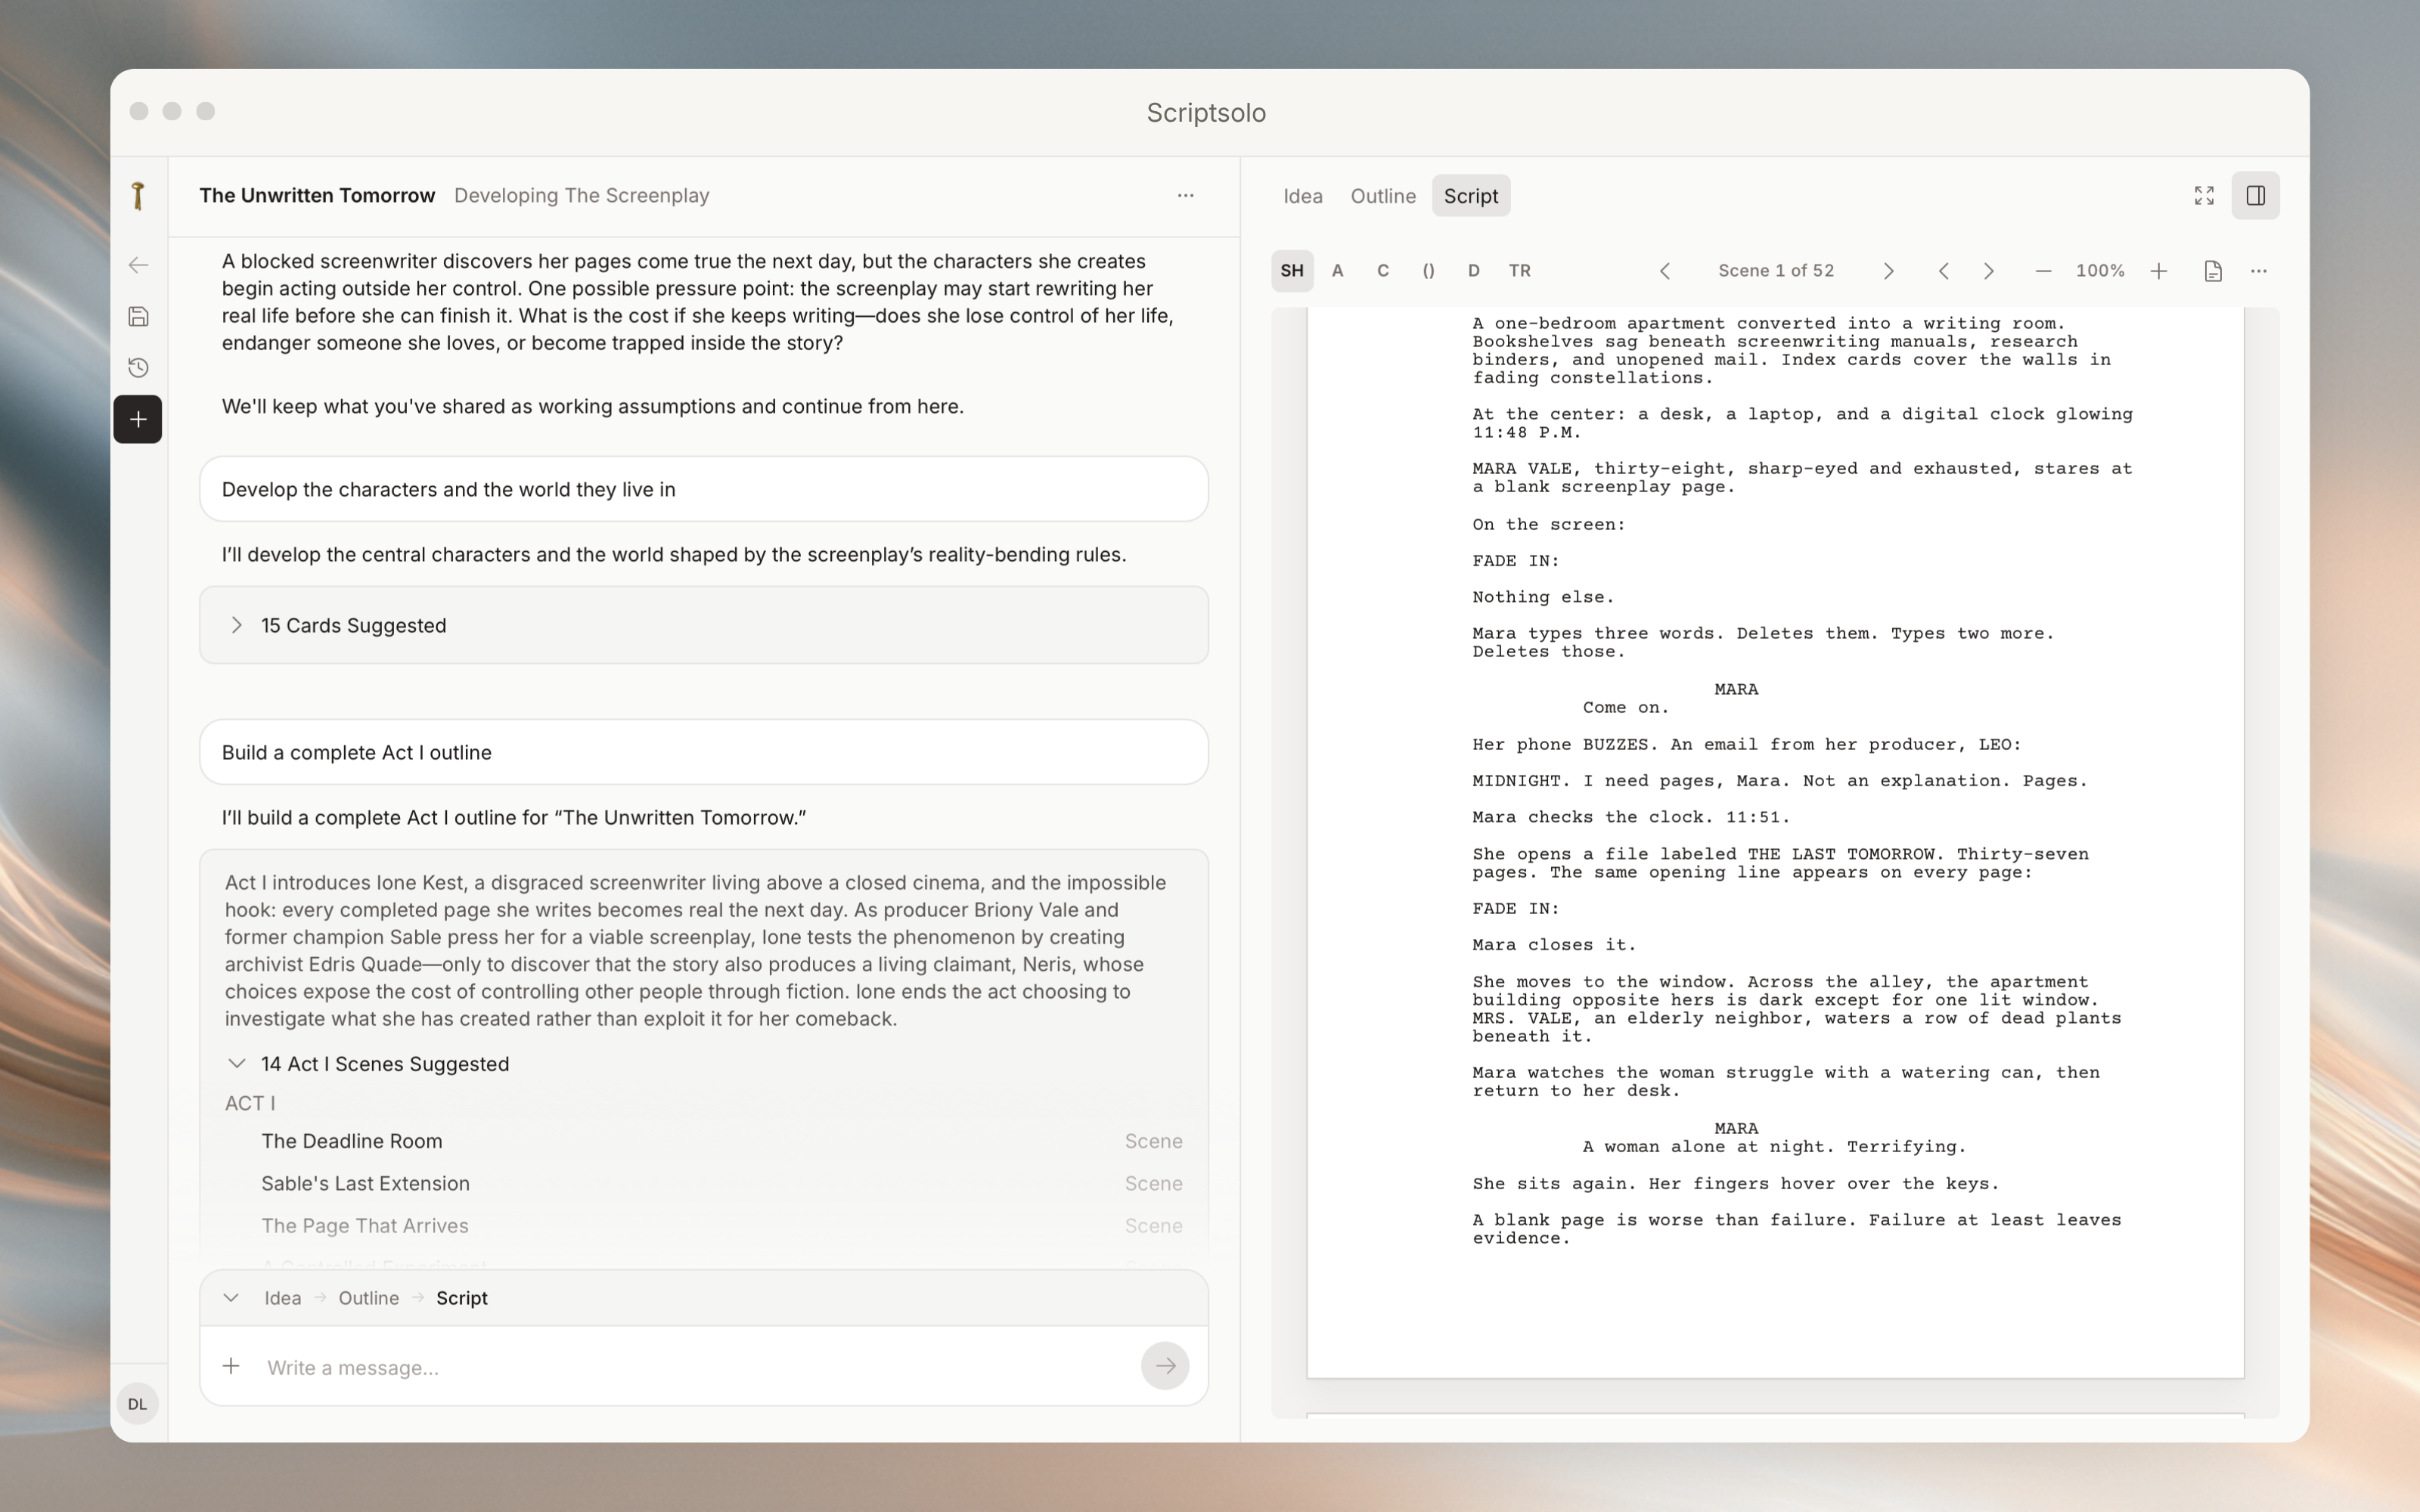This screenshot has width=2420, height=1512.
Task: Click the attachment plus in message box
Action: pyautogui.click(x=231, y=1366)
